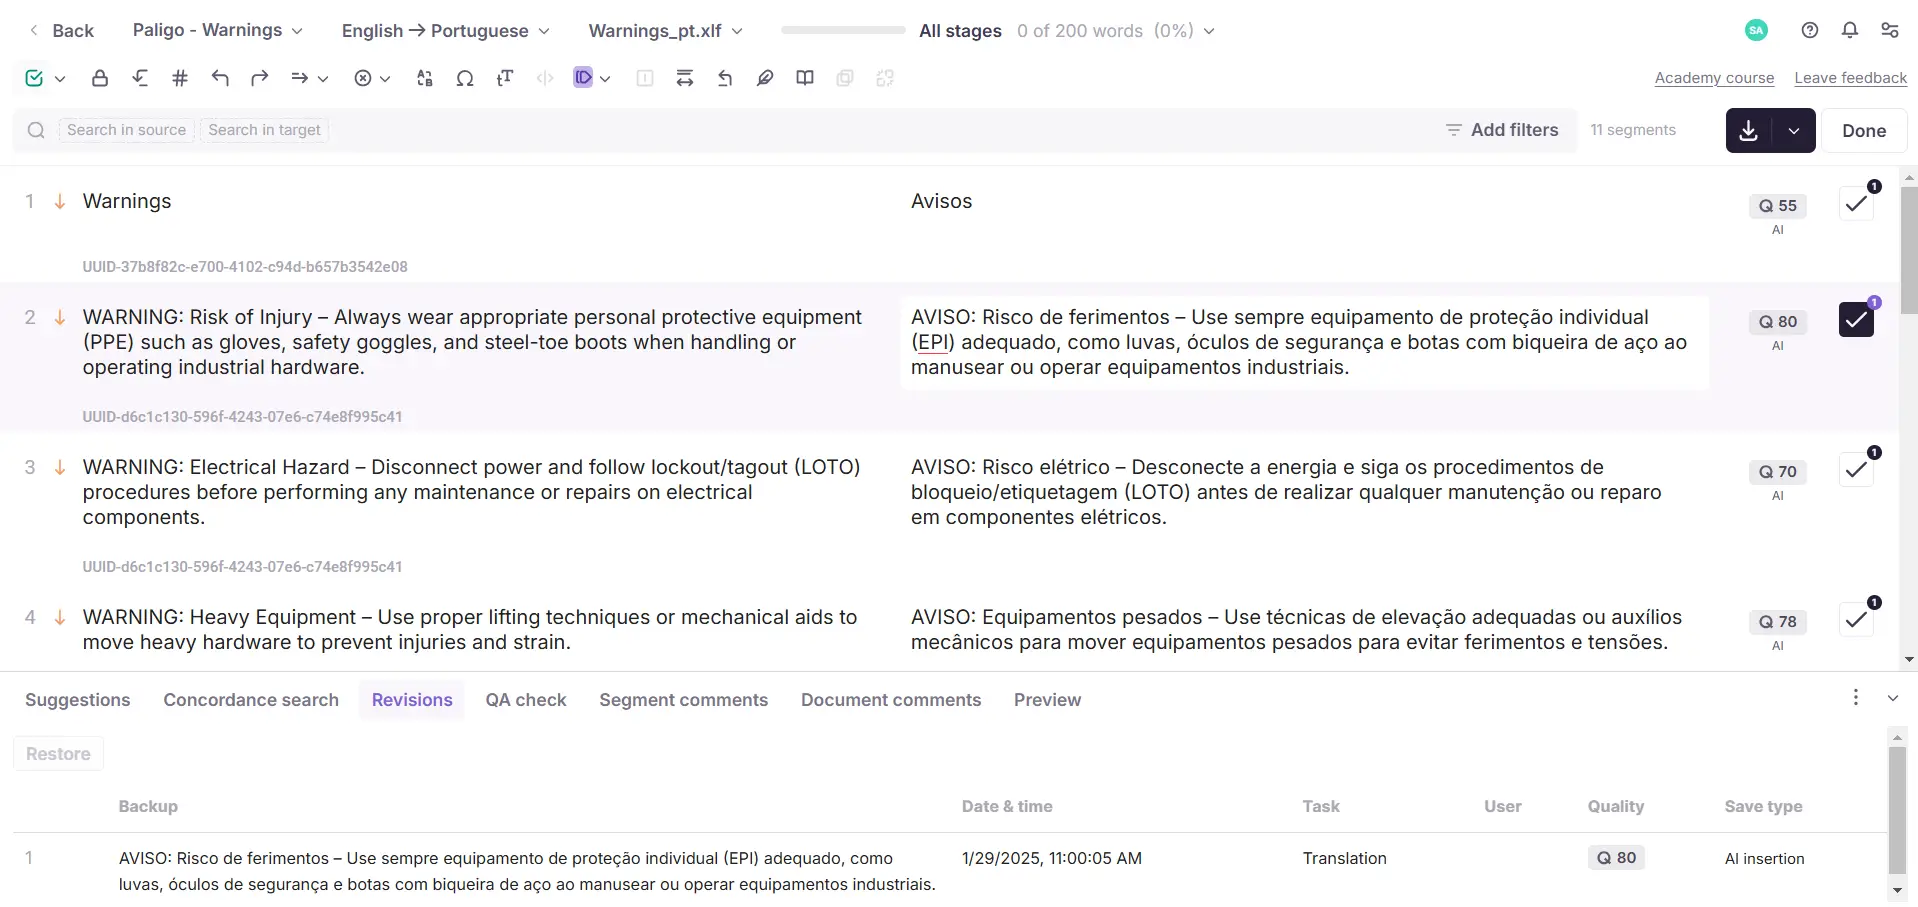1918x907 pixels.
Task: Click the revisions panel scrollbar down arrow
Action: point(1897,890)
